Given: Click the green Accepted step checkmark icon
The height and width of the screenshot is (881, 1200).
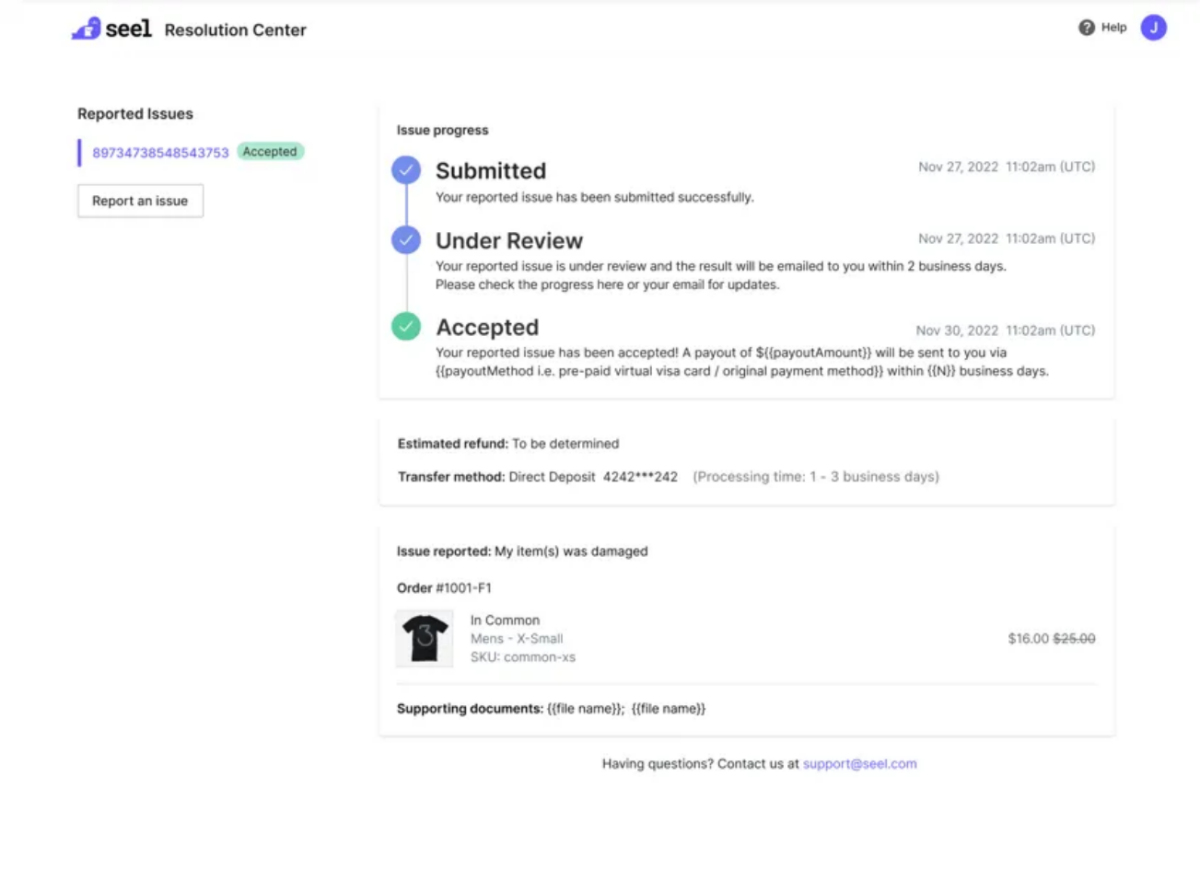Looking at the screenshot, I should pos(405,326).
